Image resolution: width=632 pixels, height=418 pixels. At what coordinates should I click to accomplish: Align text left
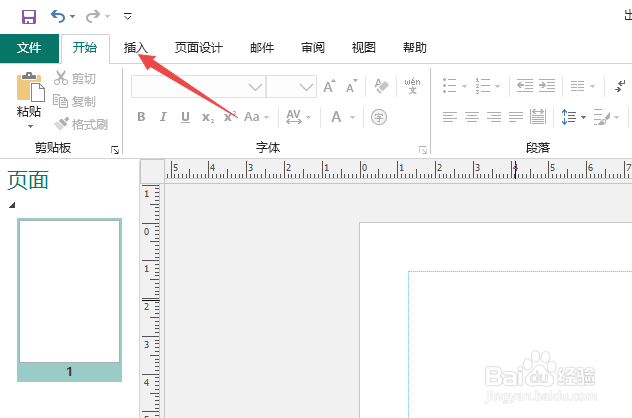click(x=450, y=117)
